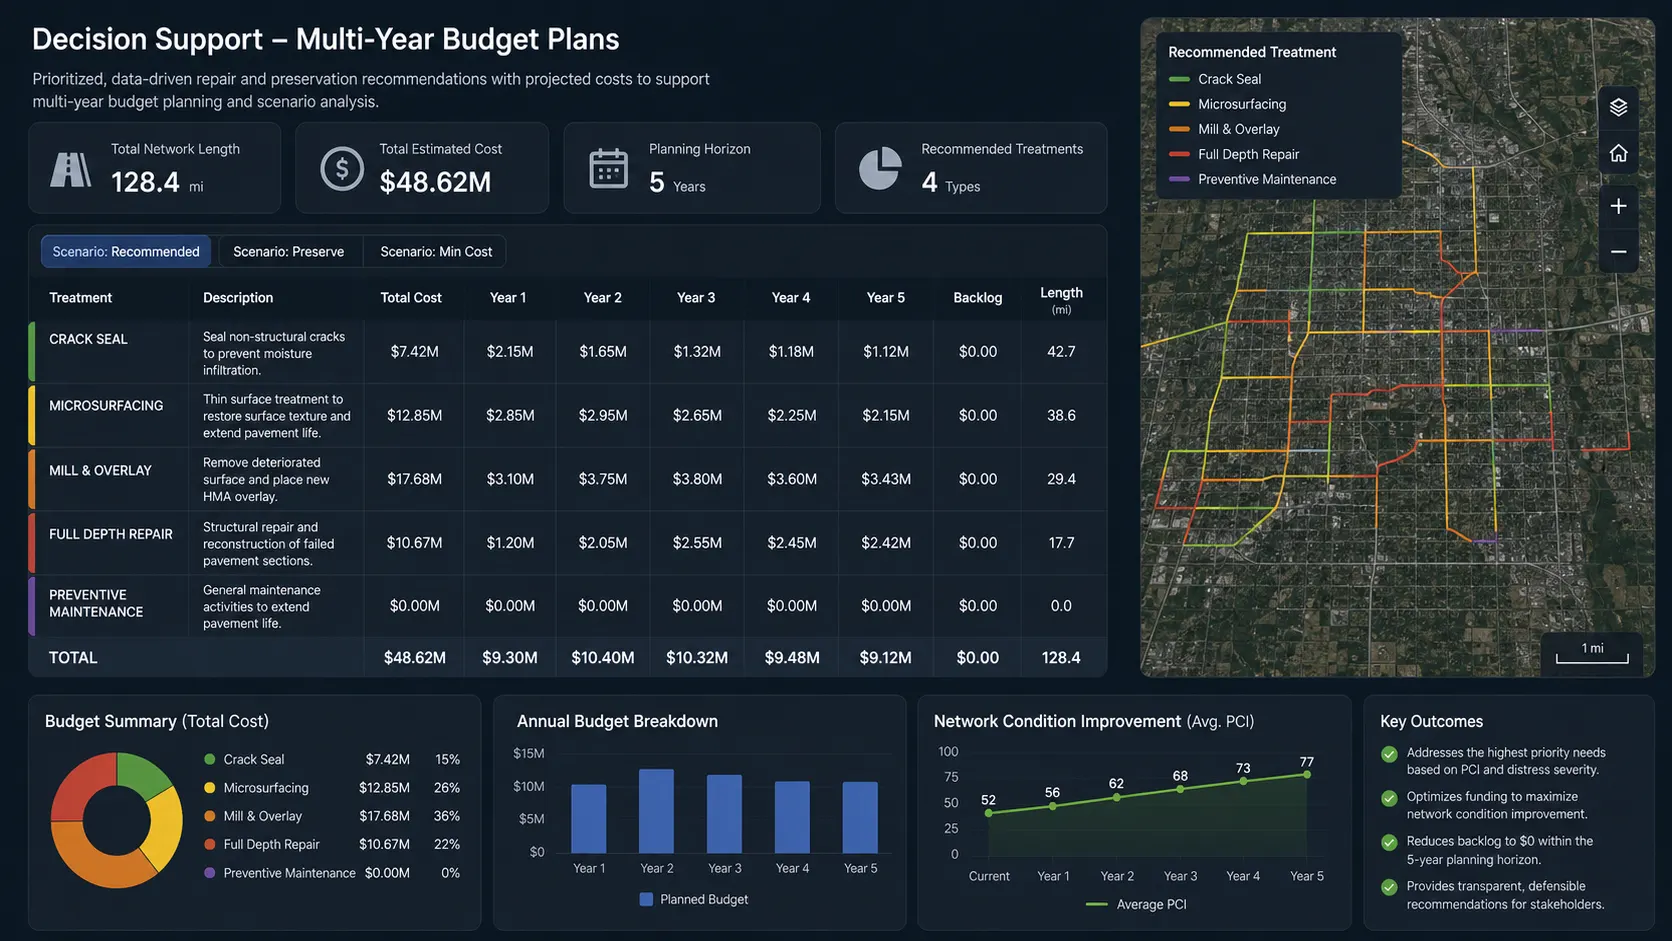Viewport: 1672px width, 941px height.
Task: Click the Key Outcomes heading
Action: tap(1431, 721)
